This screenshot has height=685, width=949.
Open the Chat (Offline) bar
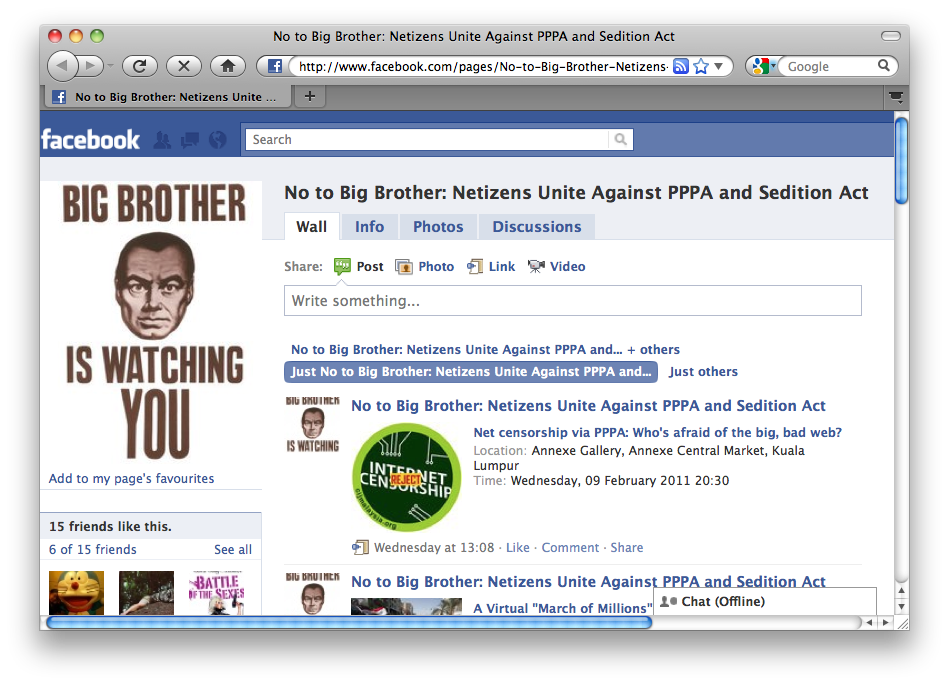pyautogui.click(x=765, y=601)
